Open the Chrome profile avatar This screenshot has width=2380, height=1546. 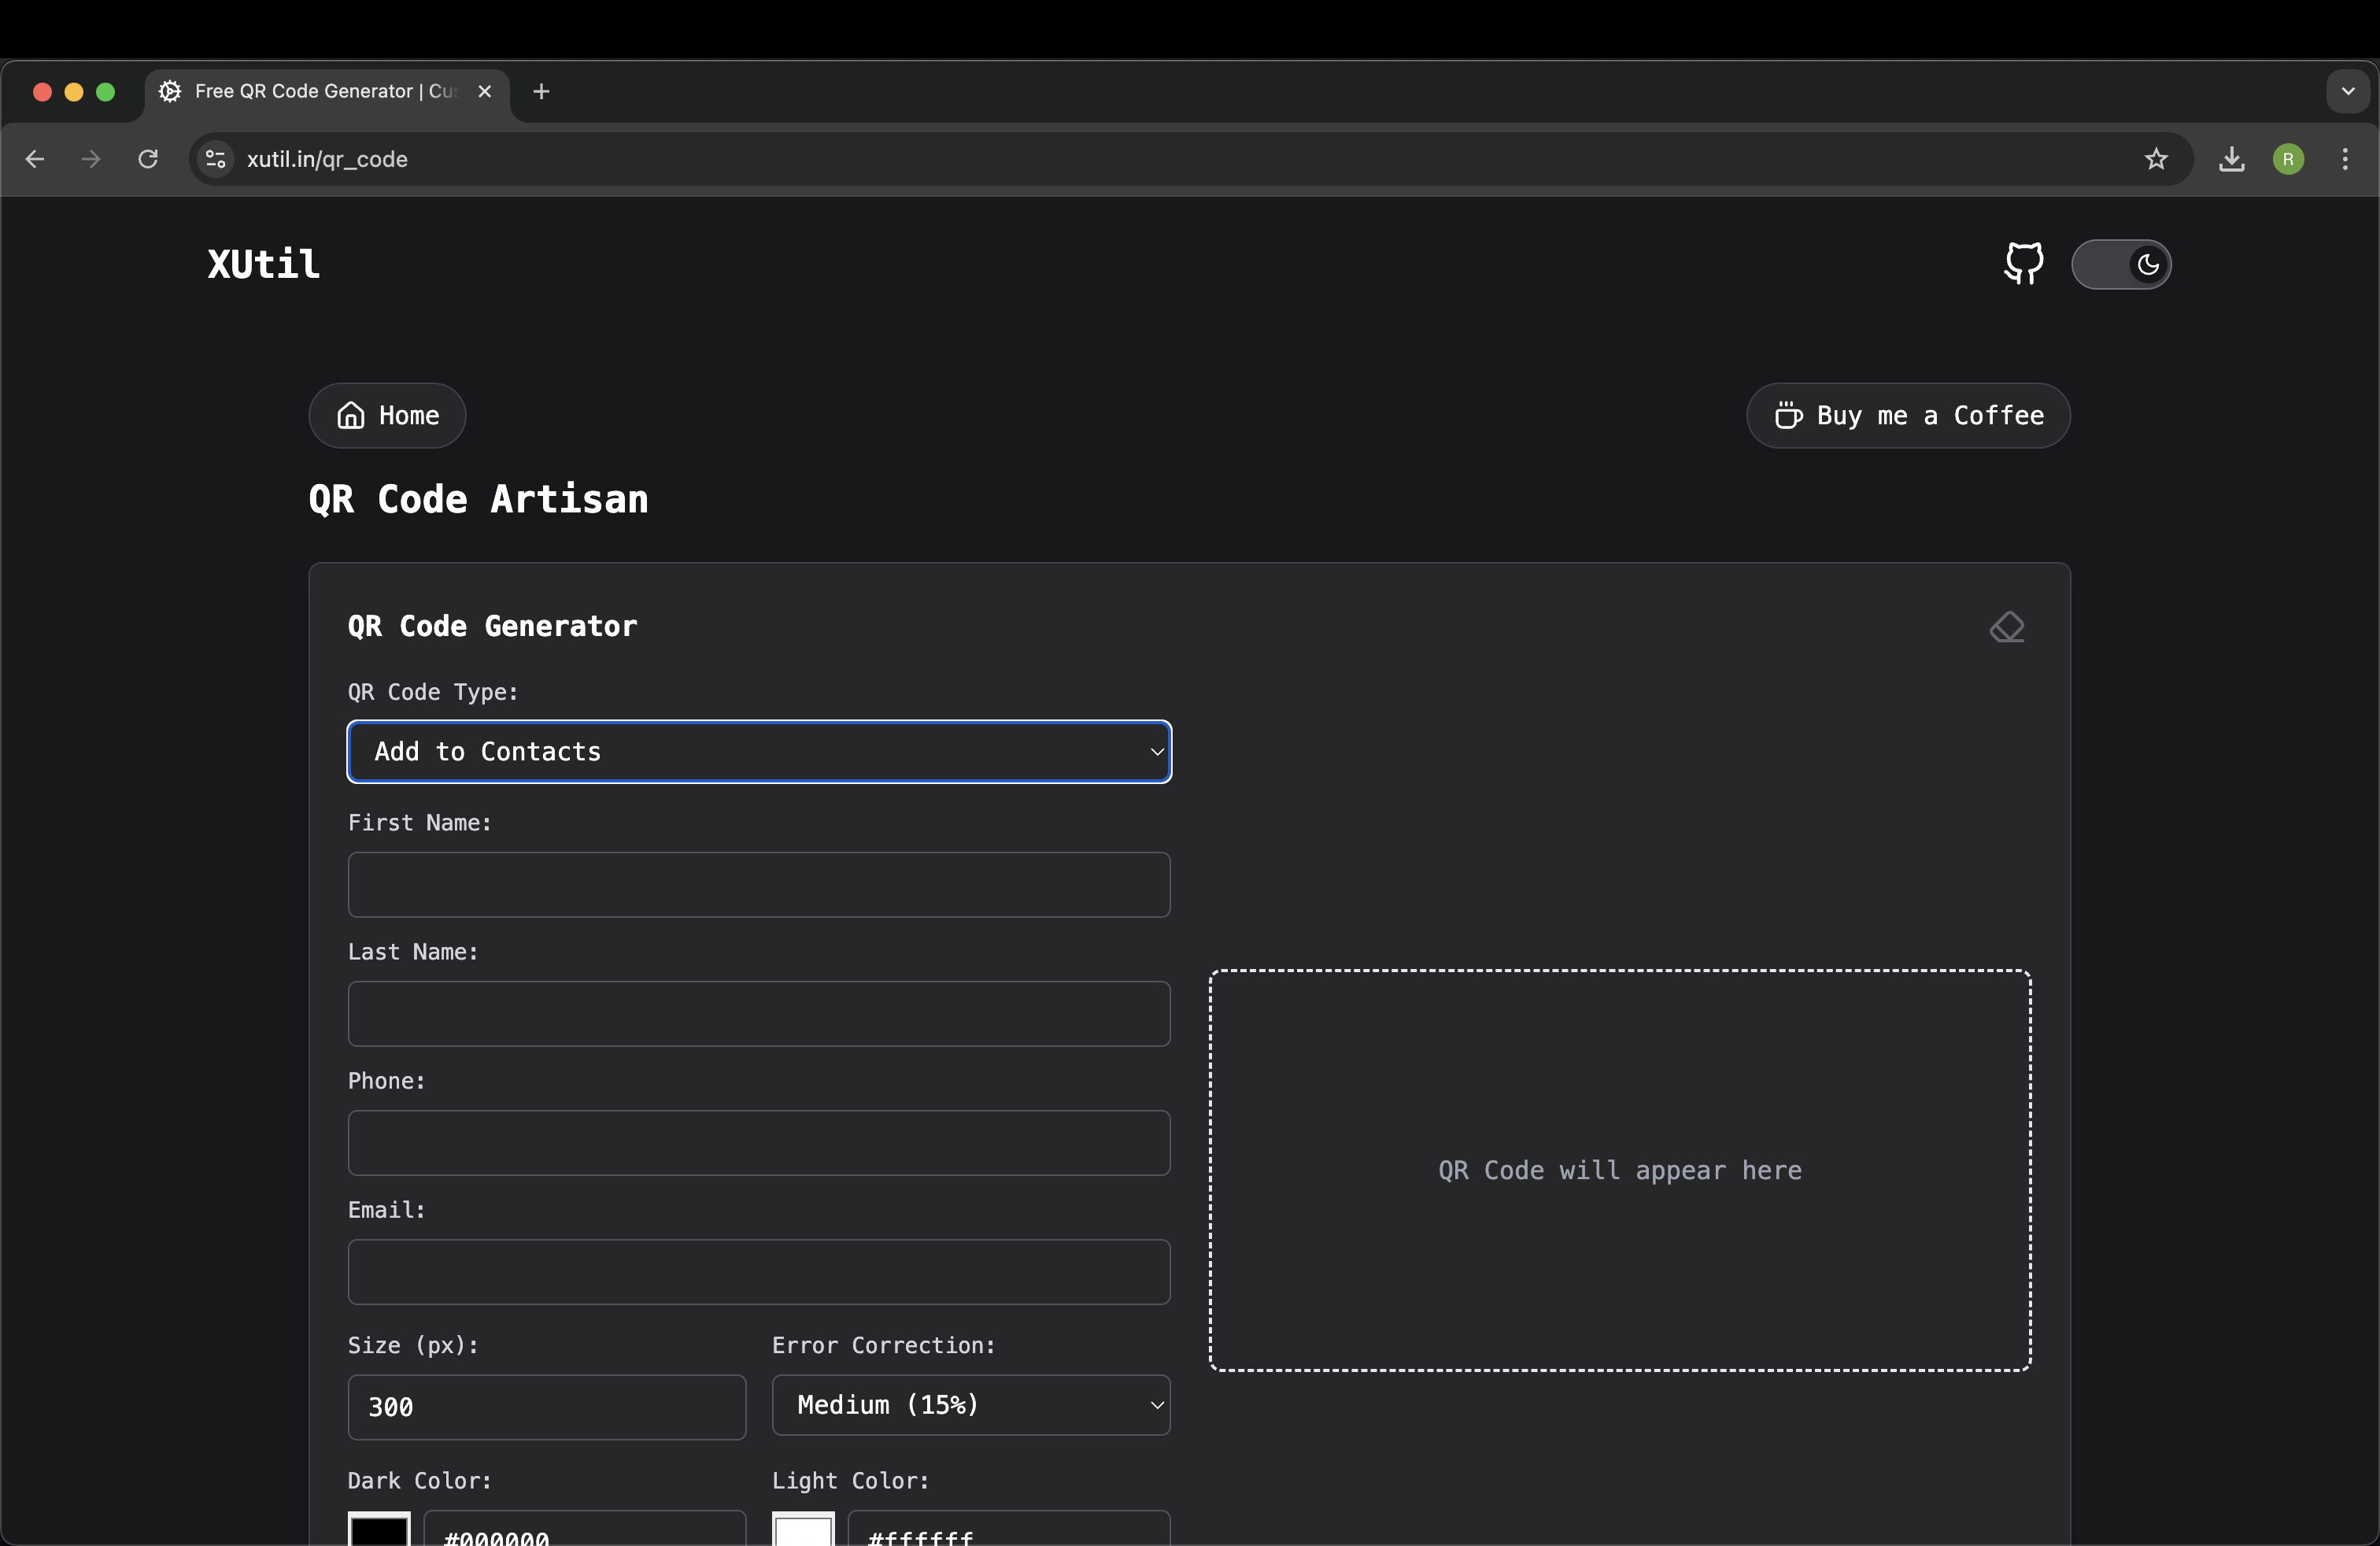(x=2288, y=159)
